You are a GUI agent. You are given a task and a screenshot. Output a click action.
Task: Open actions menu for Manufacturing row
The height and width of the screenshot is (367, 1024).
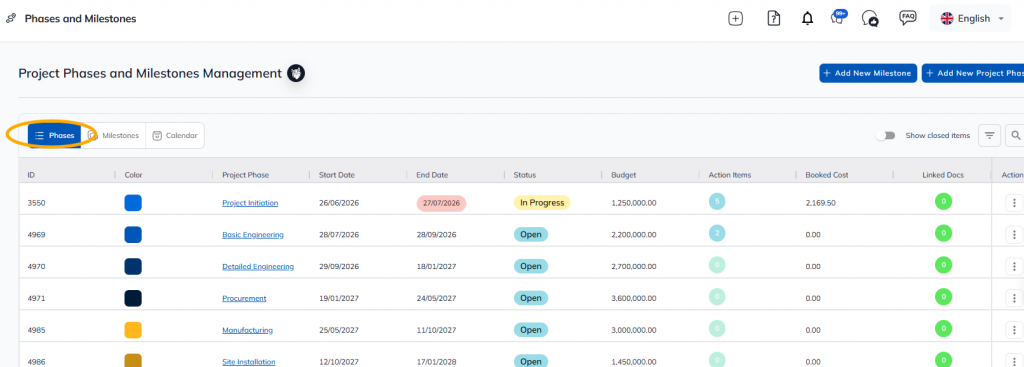tap(1014, 330)
